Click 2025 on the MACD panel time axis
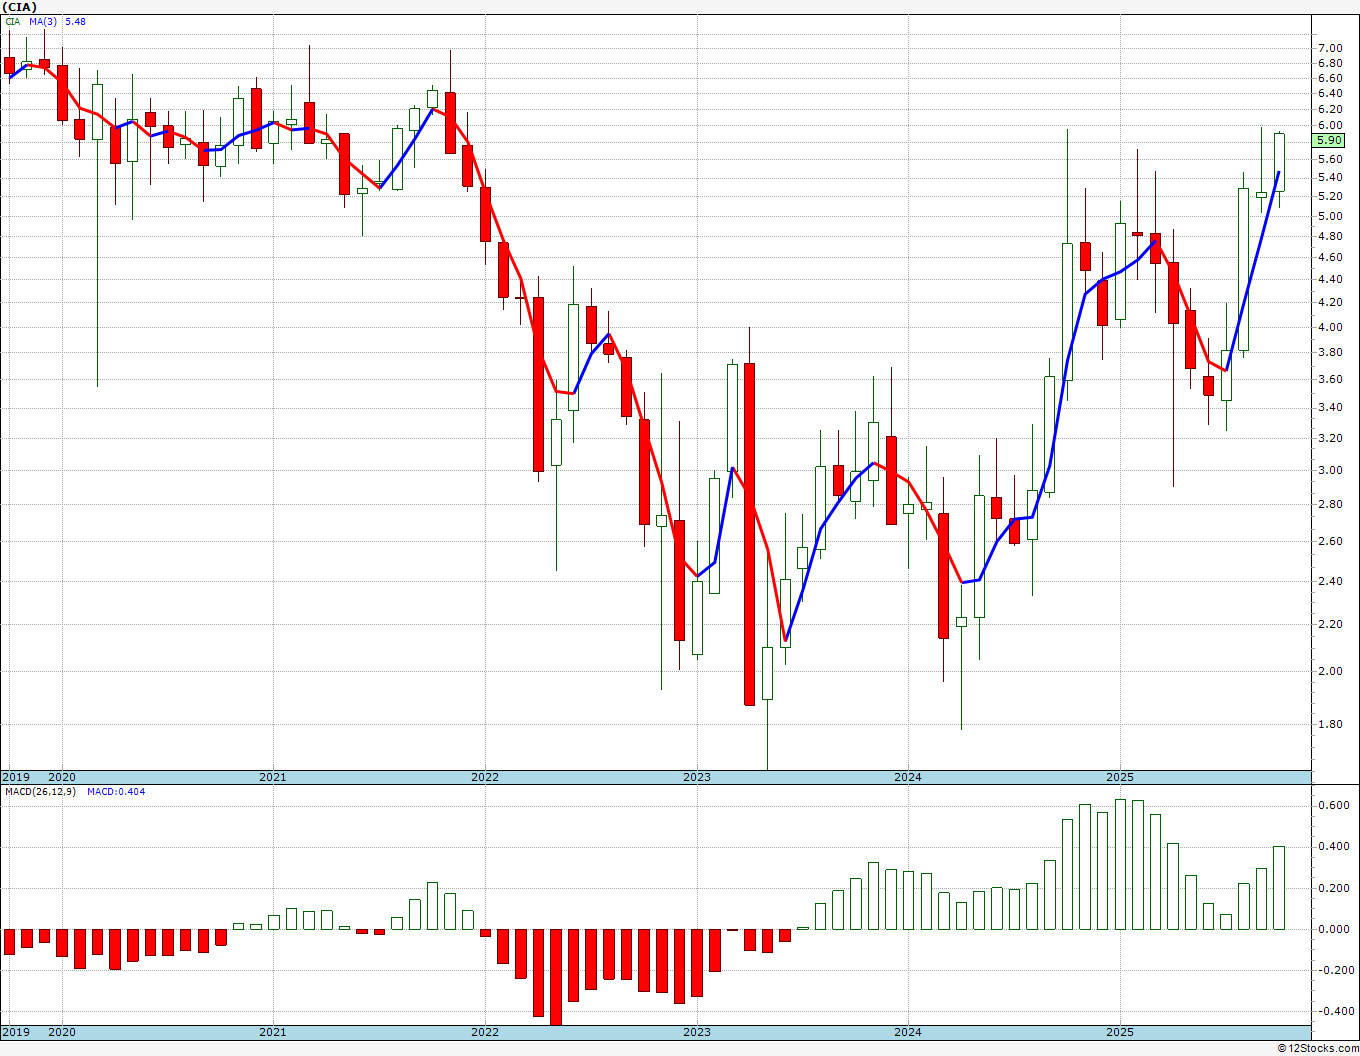The height and width of the screenshot is (1056, 1360). 1120,1032
